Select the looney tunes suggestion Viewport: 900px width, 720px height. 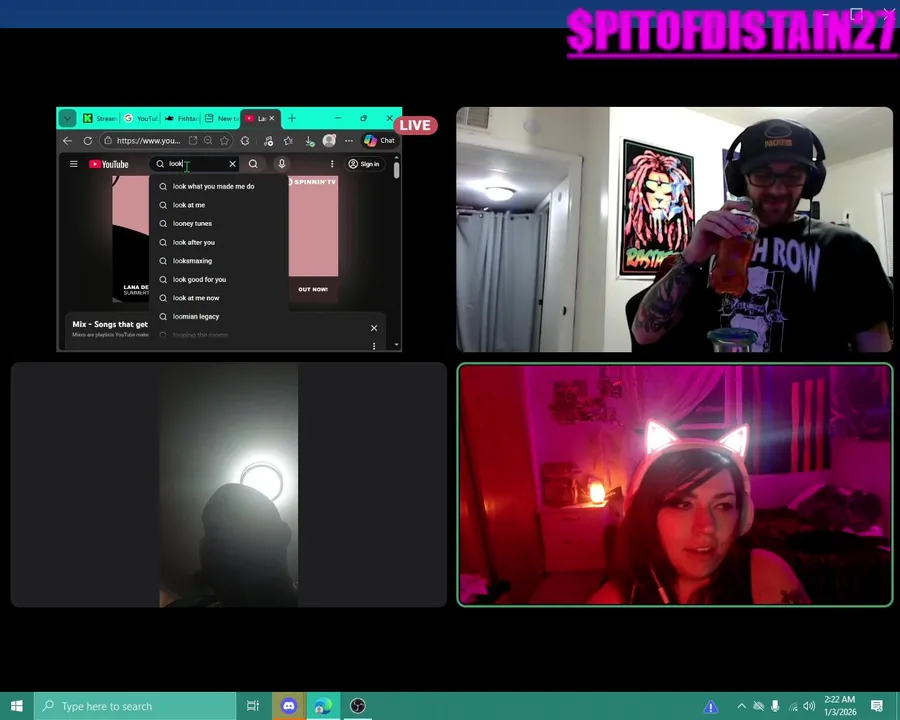(219, 223)
